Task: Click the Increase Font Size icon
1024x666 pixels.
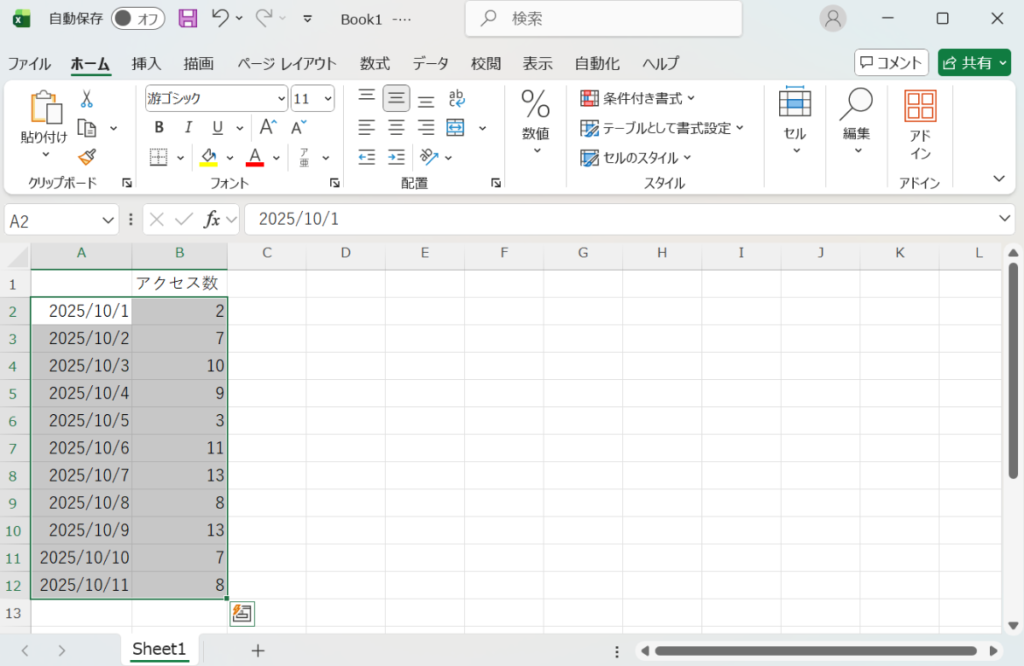Action: [x=267, y=127]
